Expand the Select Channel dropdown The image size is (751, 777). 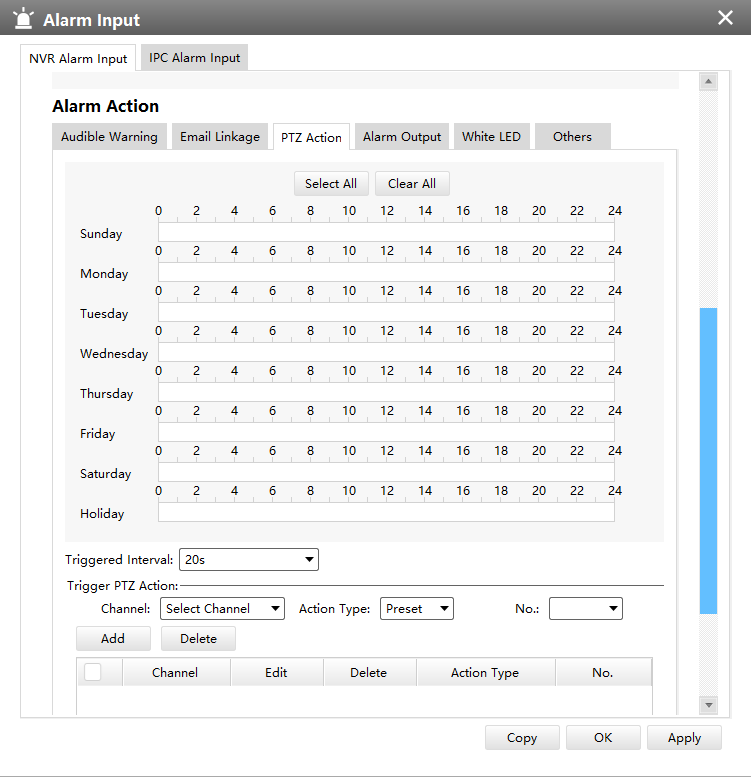[x=222, y=608]
